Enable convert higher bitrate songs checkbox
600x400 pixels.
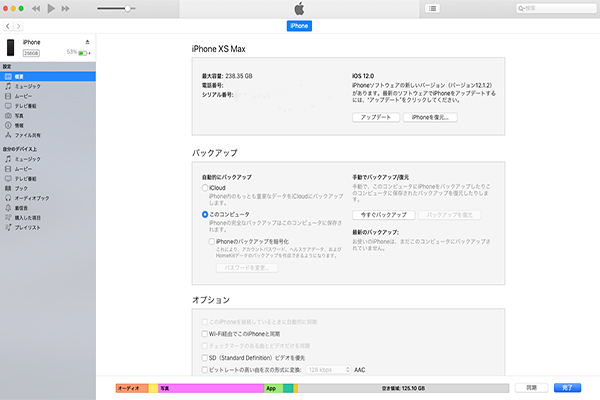[205, 370]
